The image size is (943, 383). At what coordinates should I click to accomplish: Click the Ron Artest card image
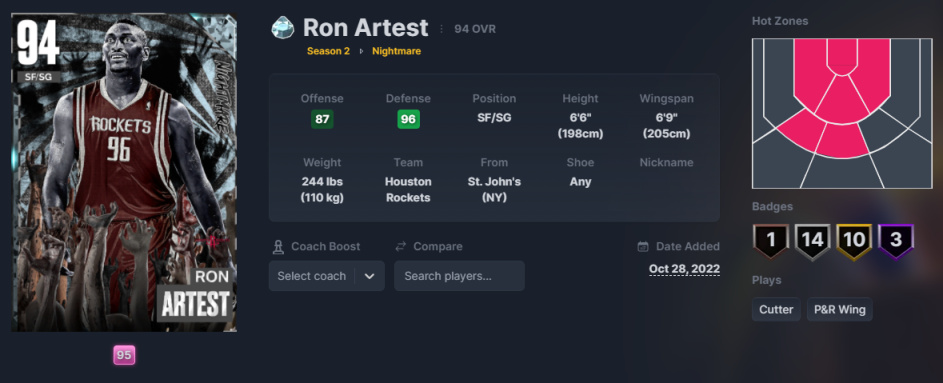pos(124,173)
